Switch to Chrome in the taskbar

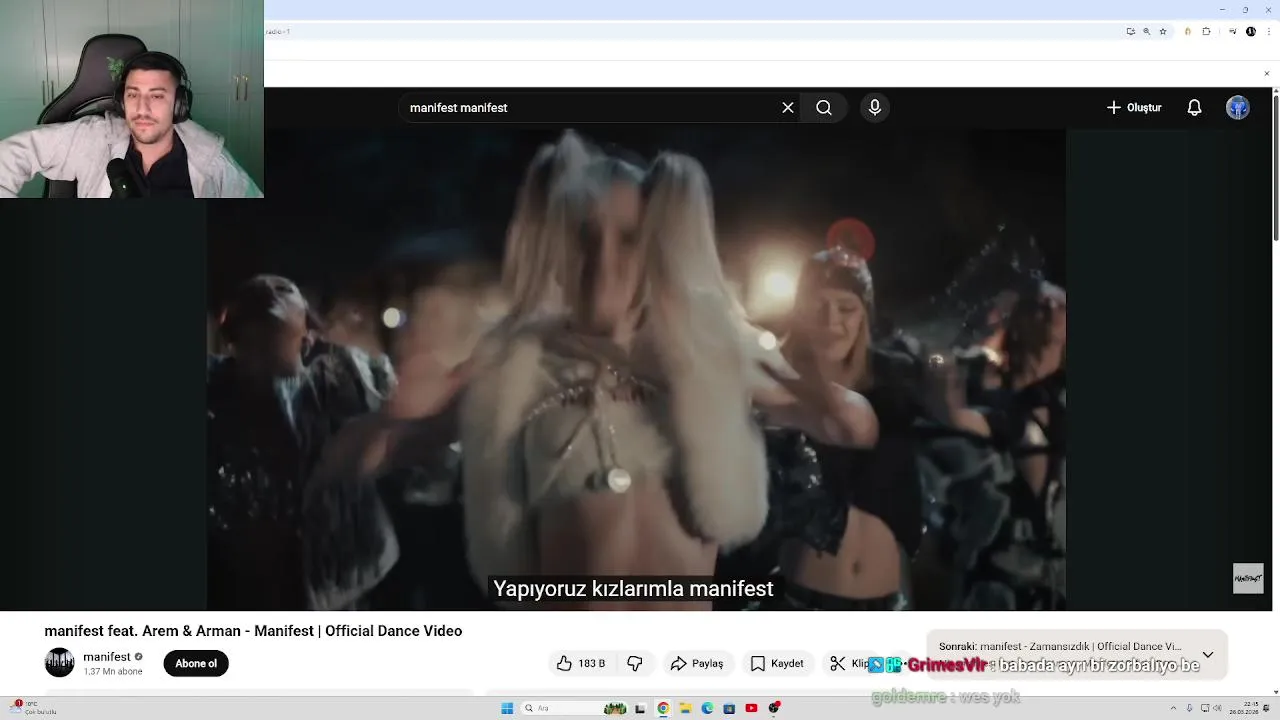(x=663, y=708)
